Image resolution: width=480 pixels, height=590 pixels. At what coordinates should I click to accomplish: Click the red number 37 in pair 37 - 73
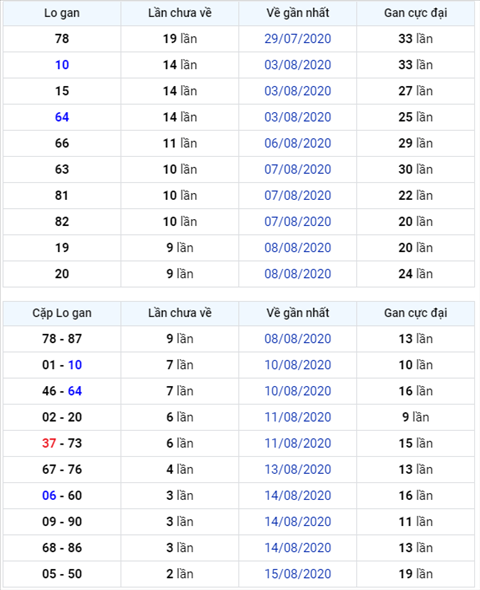[x=49, y=443]
